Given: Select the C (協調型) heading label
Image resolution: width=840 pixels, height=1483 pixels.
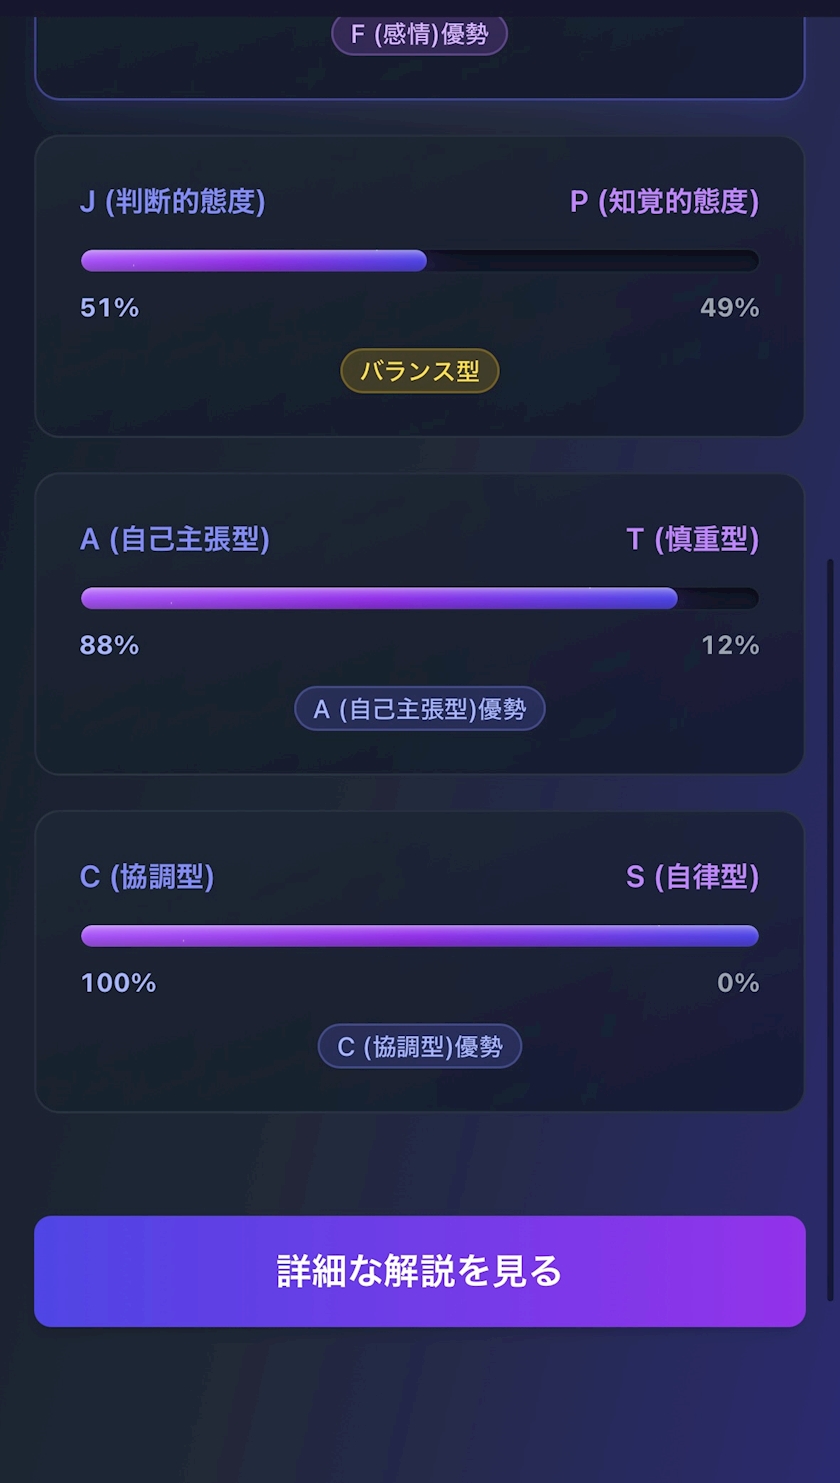Looking at the screenshot, I should pos(147,878).
